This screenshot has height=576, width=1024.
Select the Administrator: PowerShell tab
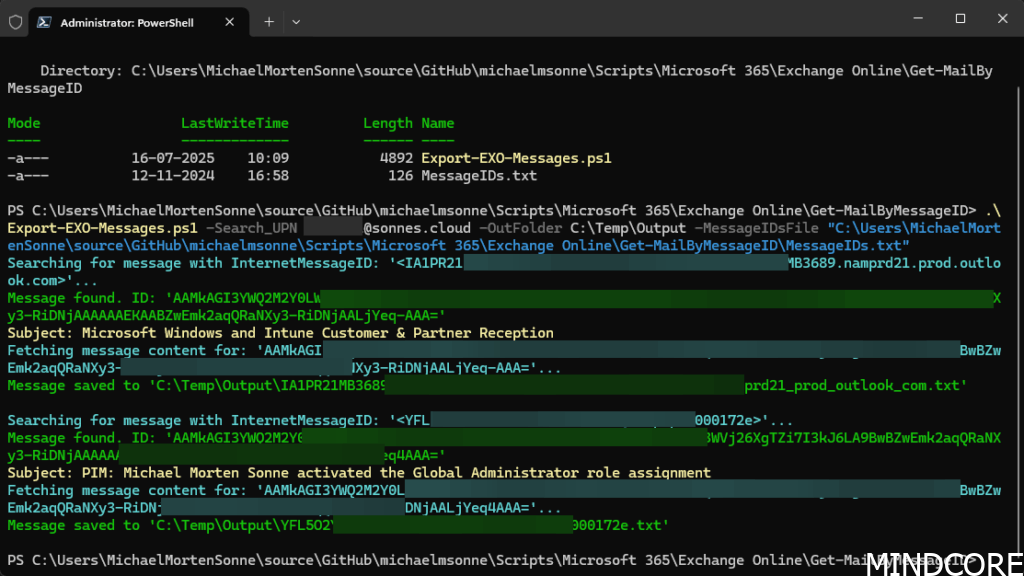click(x=130, y=21)
